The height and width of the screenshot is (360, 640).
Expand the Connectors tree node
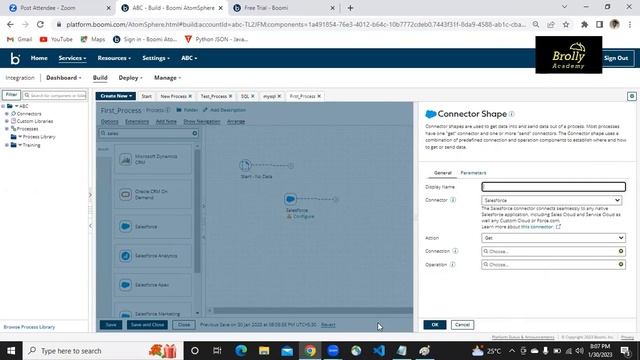(7, 114)
